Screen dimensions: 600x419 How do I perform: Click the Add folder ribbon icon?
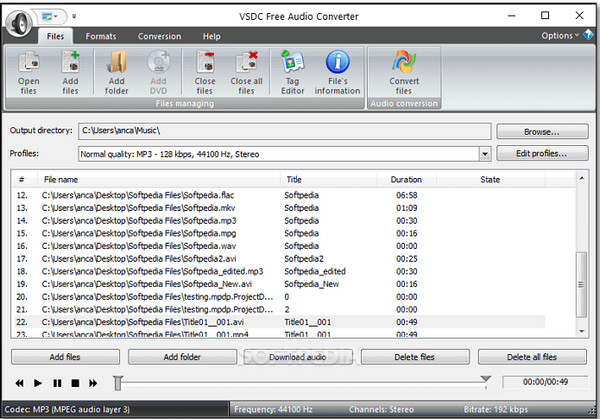(117, 72)
